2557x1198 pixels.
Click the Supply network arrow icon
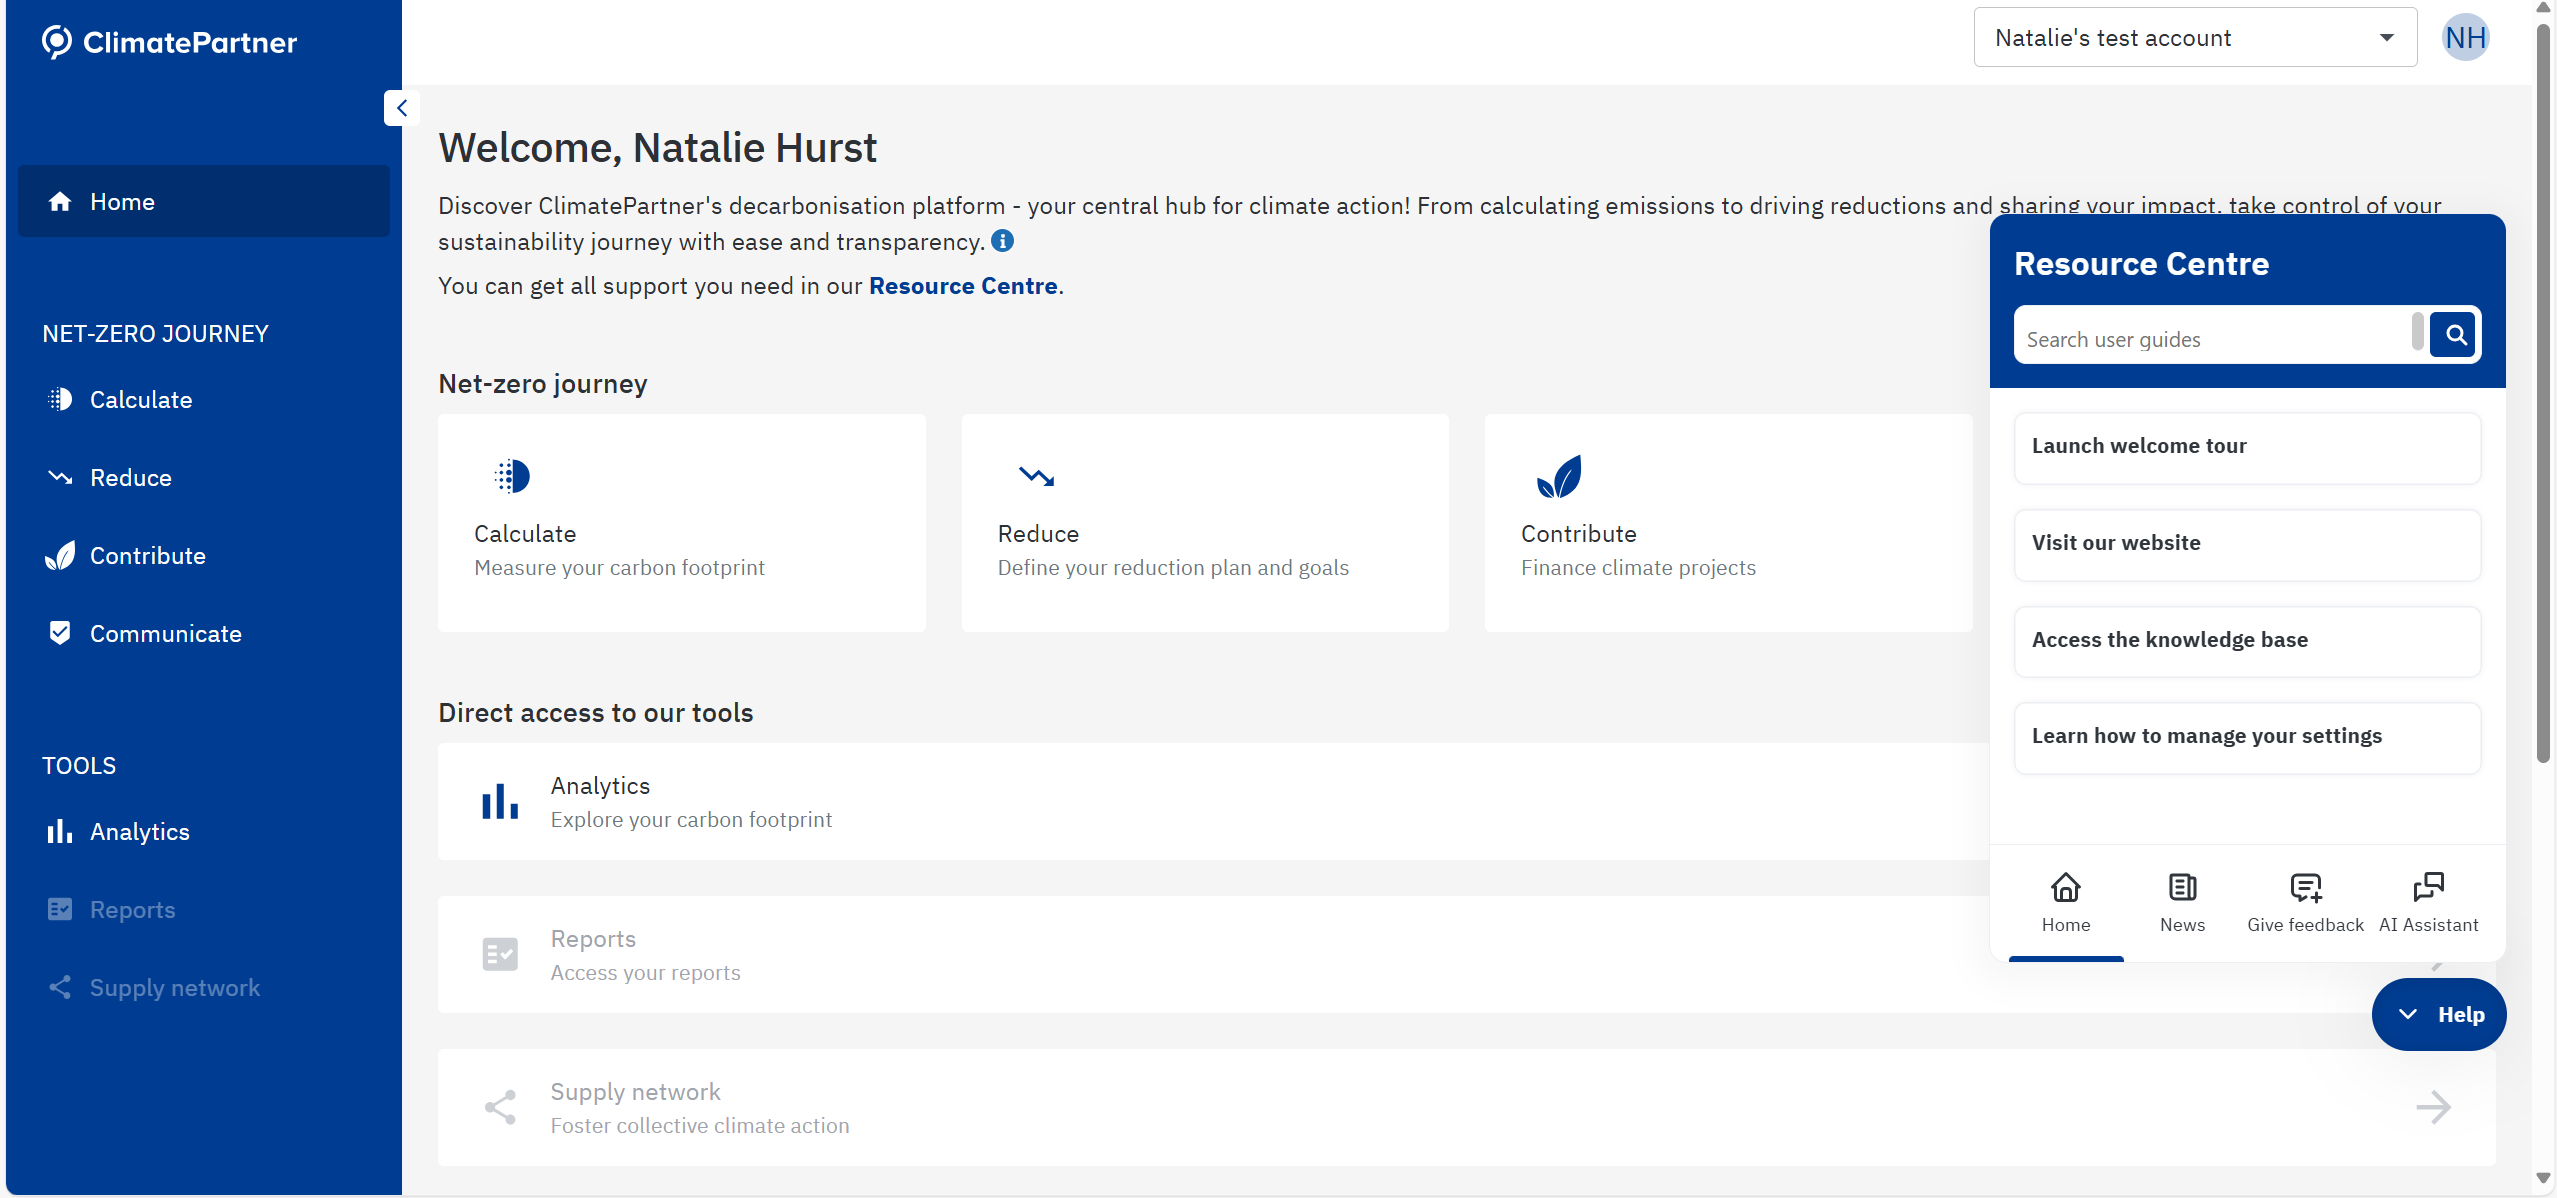(x=2432, y=1107)
